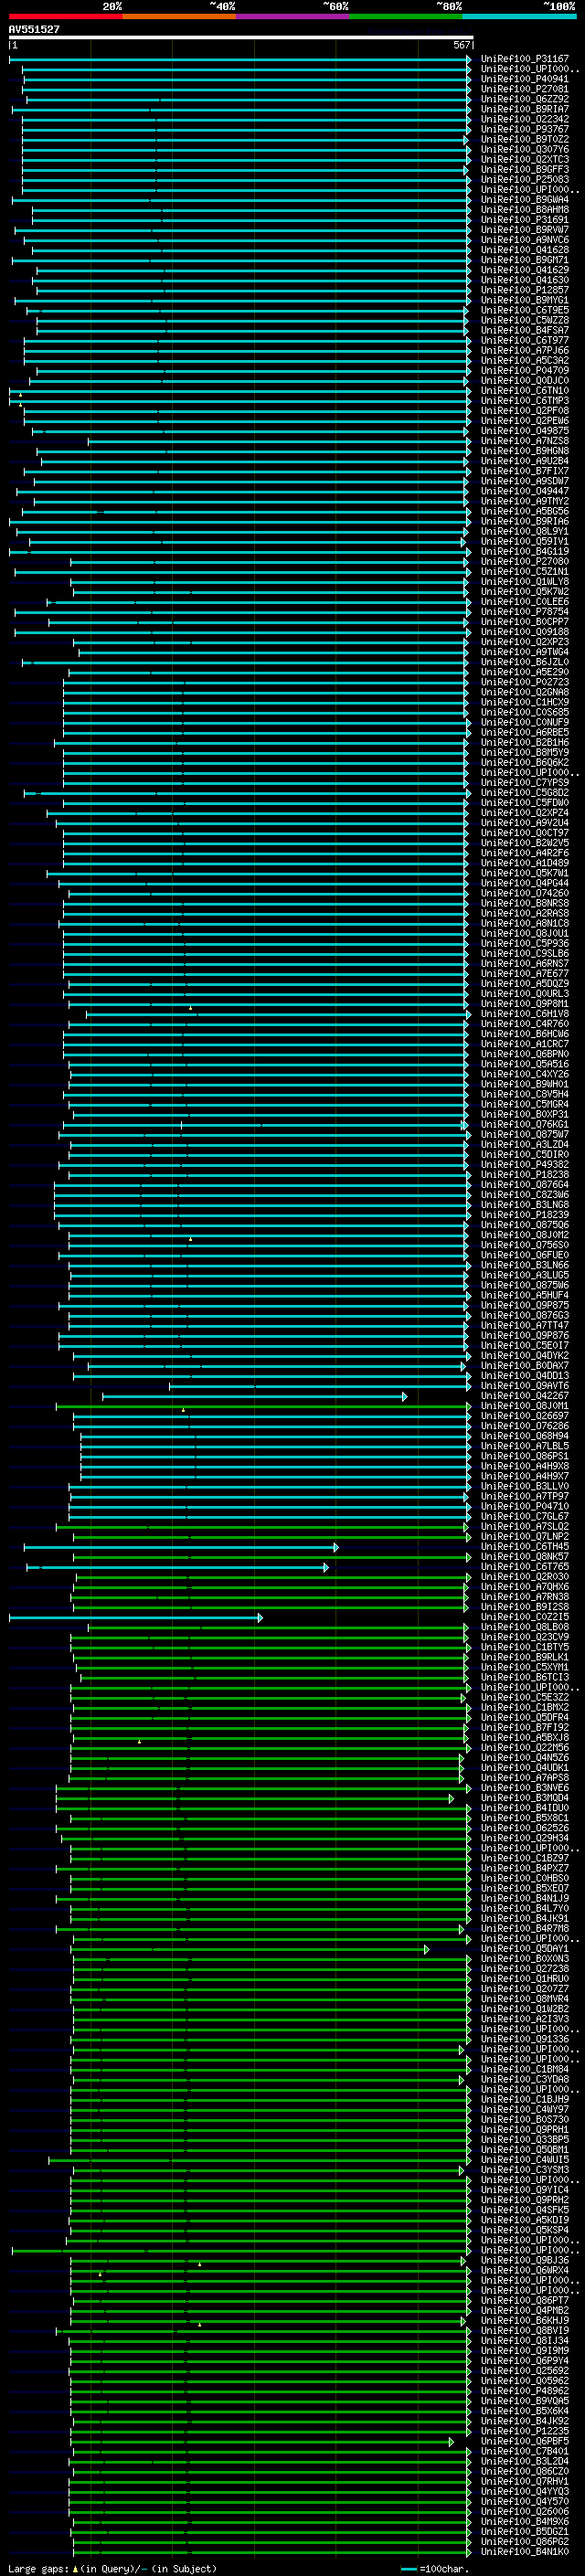Select the UniRef100_B6TCI3 label
585x2576 pixels.
click(x=525, y=1677)
